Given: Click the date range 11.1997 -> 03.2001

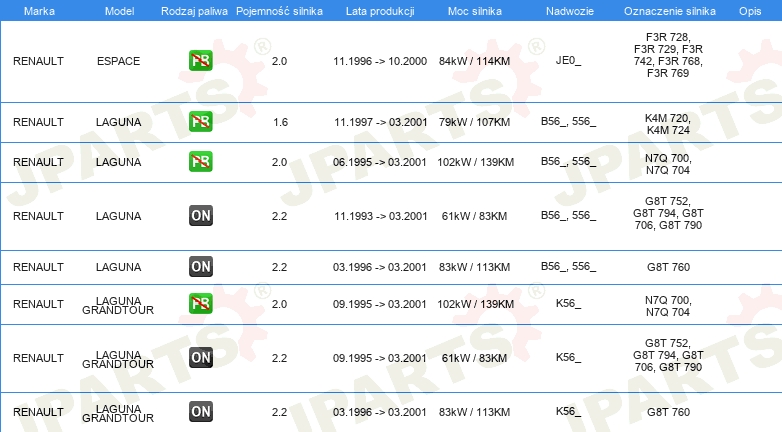Looking at the screenshot, I should (381, 122).
